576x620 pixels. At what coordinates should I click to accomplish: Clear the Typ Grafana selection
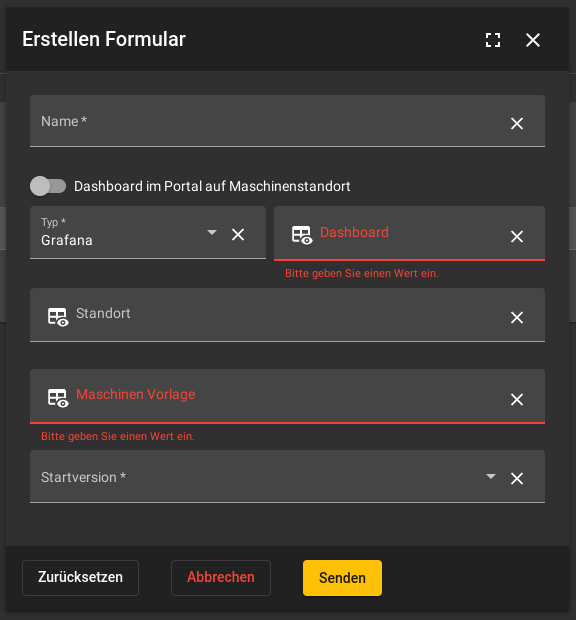[238, 234]
